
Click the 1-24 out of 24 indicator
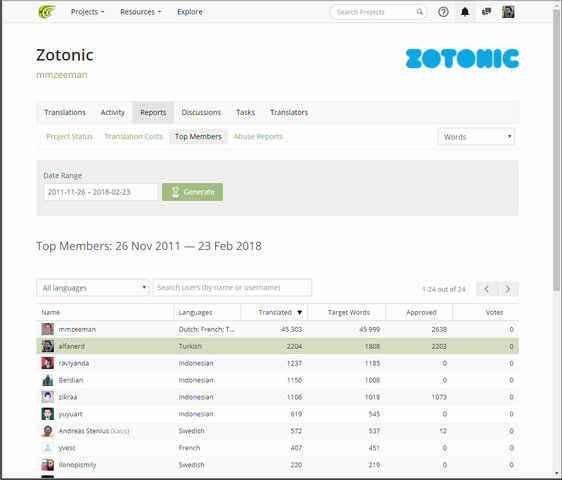[x=443, y=289]
